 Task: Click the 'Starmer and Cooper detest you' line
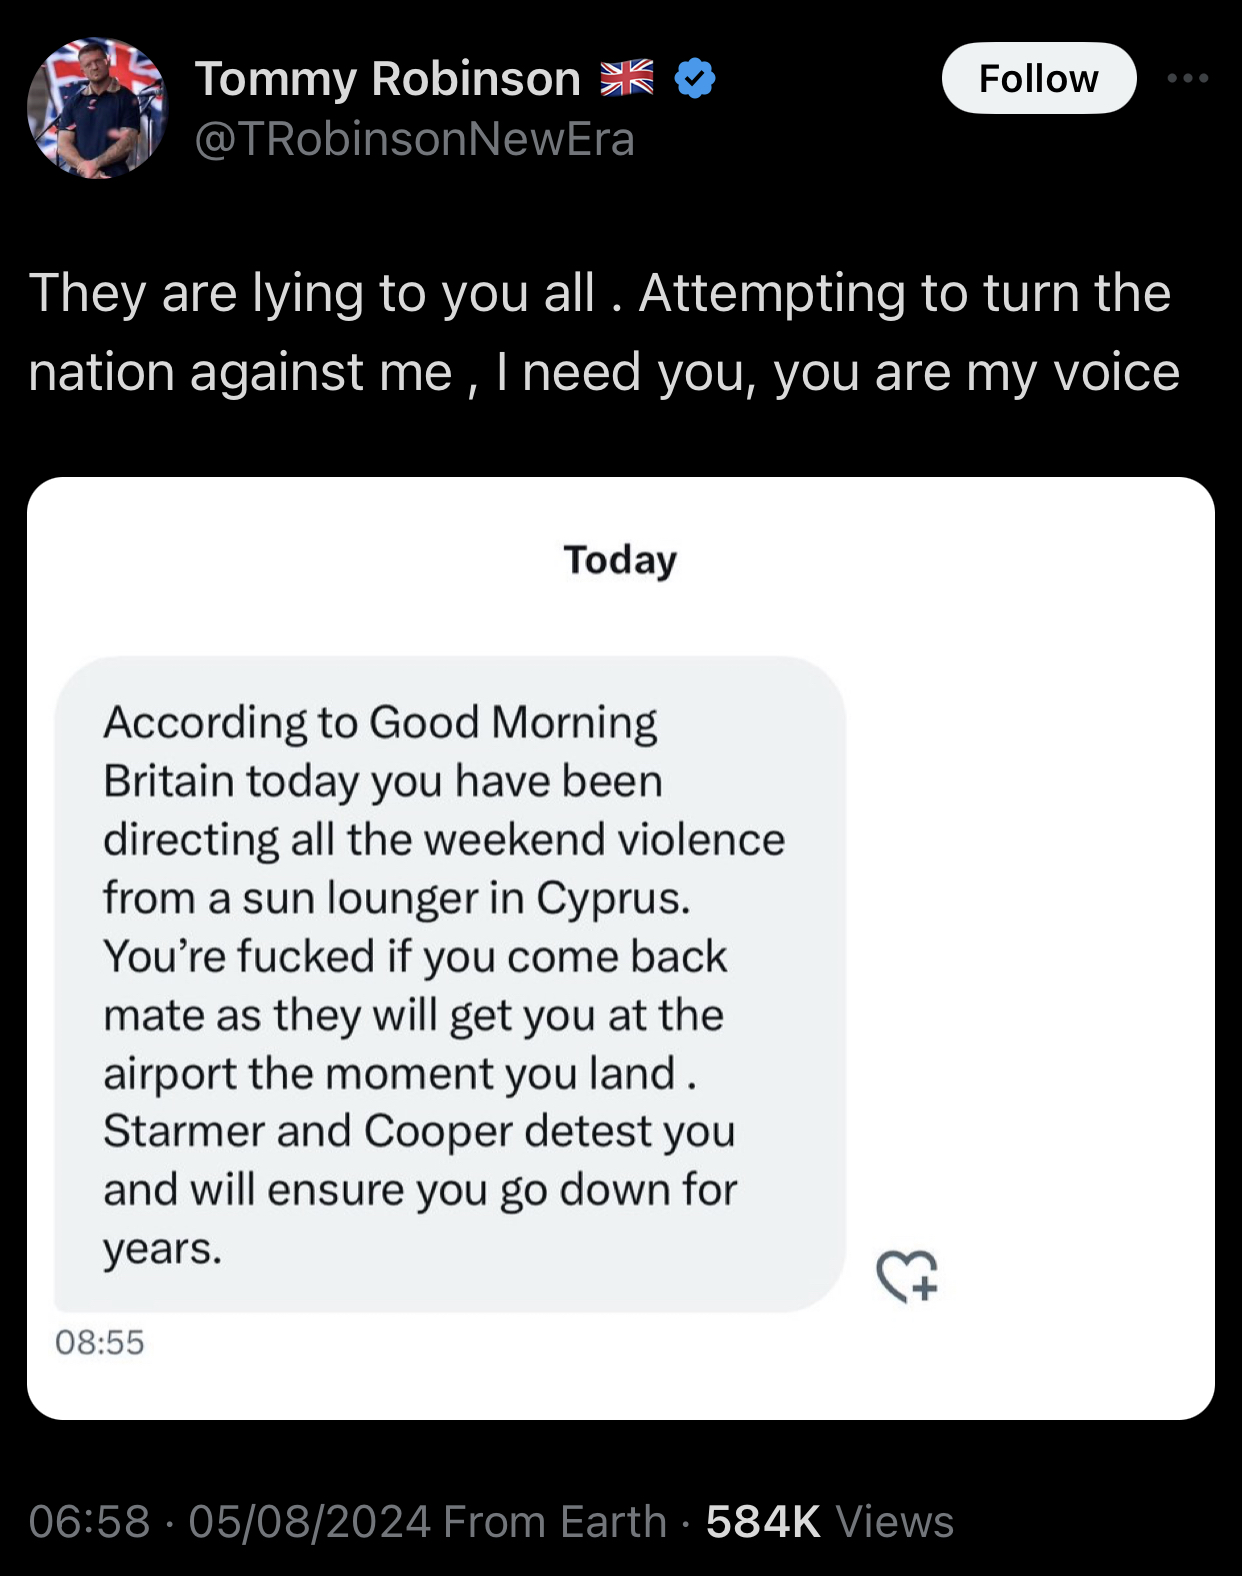[x=419, y=1131]
